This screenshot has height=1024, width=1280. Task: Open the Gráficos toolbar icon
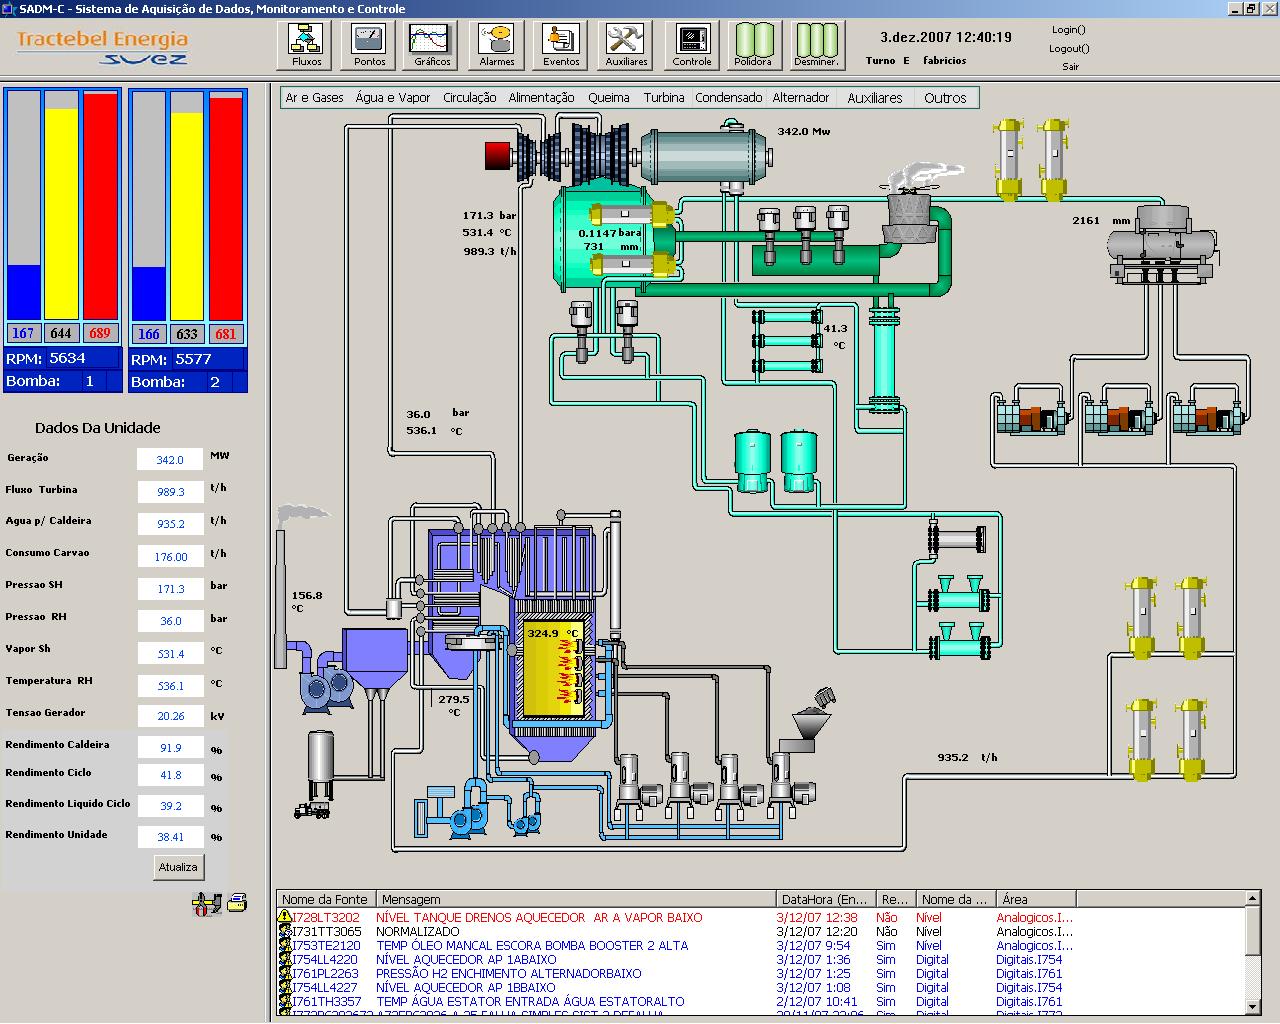pyautogui.click(x=432, y=45)
